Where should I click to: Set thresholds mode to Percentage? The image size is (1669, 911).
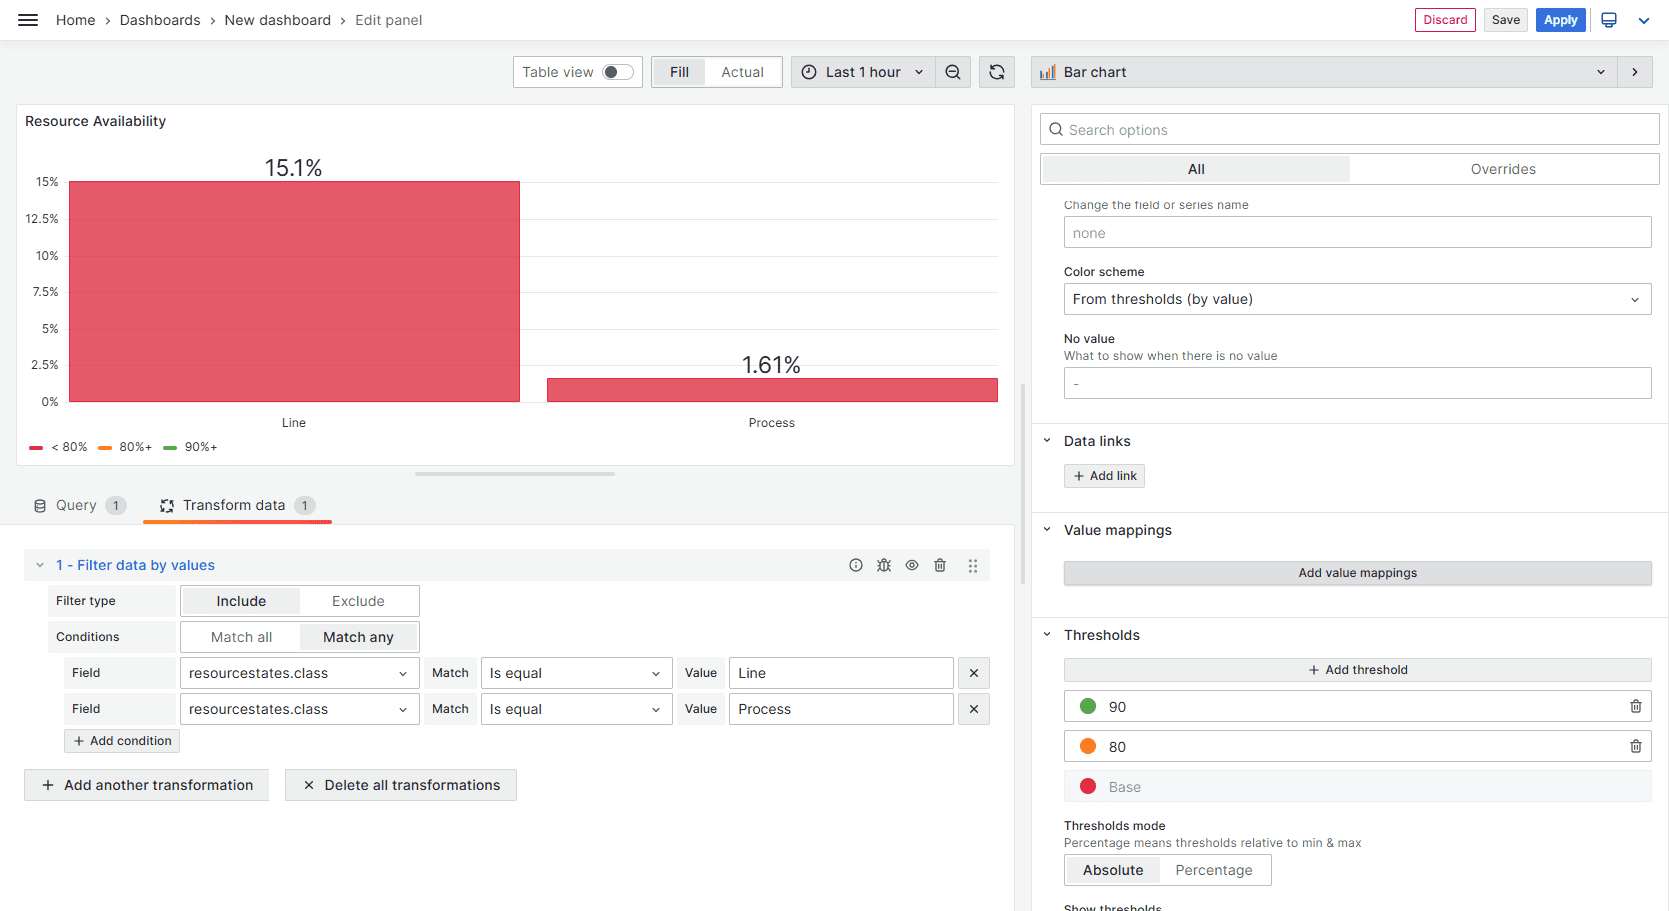[1213, 870]
